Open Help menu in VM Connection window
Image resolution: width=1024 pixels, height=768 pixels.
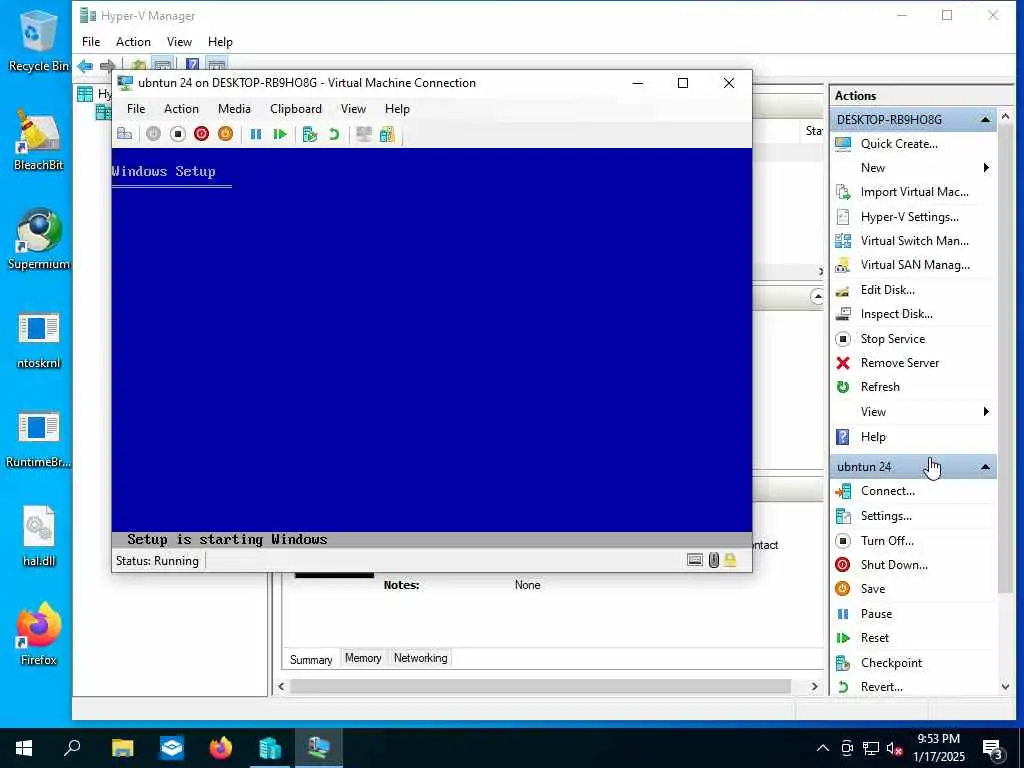pyautogui.click(x=397, y=108)
